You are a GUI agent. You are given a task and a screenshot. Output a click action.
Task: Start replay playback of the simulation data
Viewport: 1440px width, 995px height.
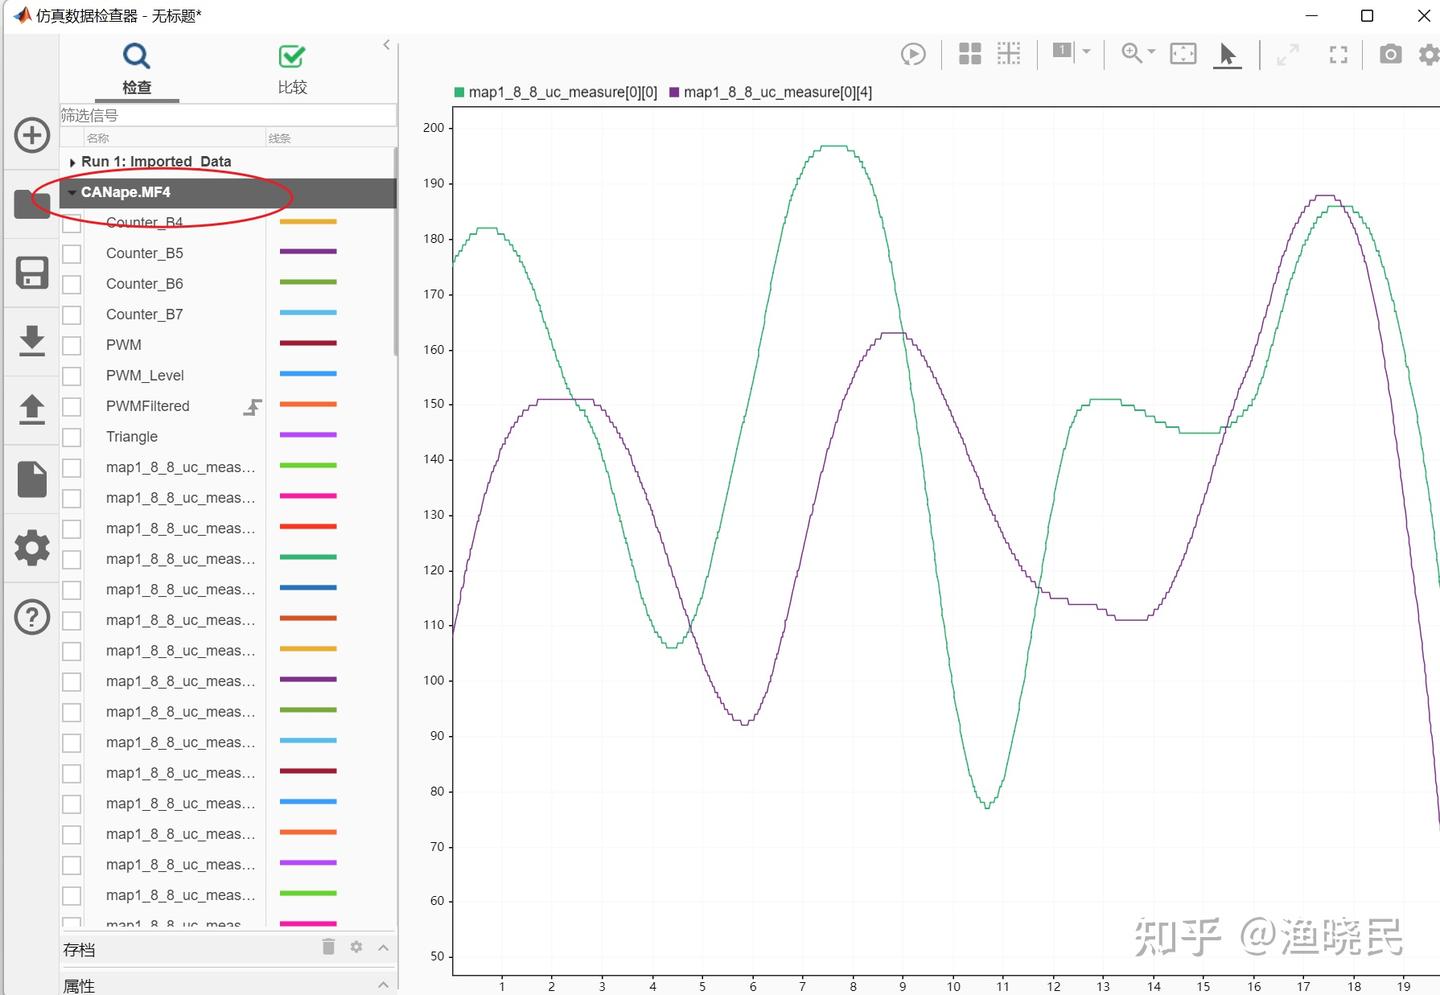point(913,54)
